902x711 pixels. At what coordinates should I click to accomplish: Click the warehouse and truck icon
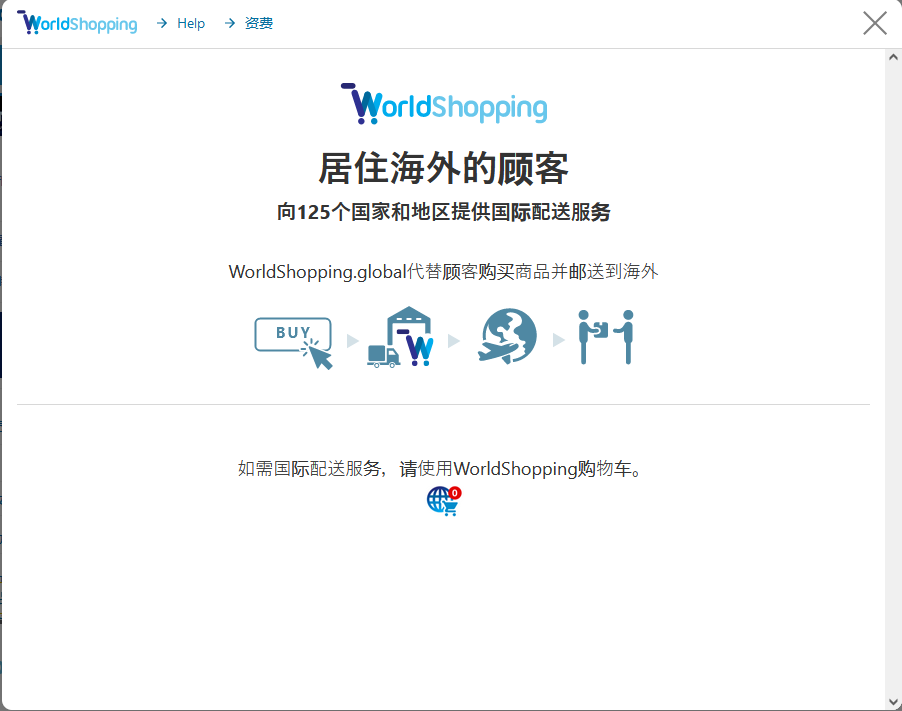400,337
